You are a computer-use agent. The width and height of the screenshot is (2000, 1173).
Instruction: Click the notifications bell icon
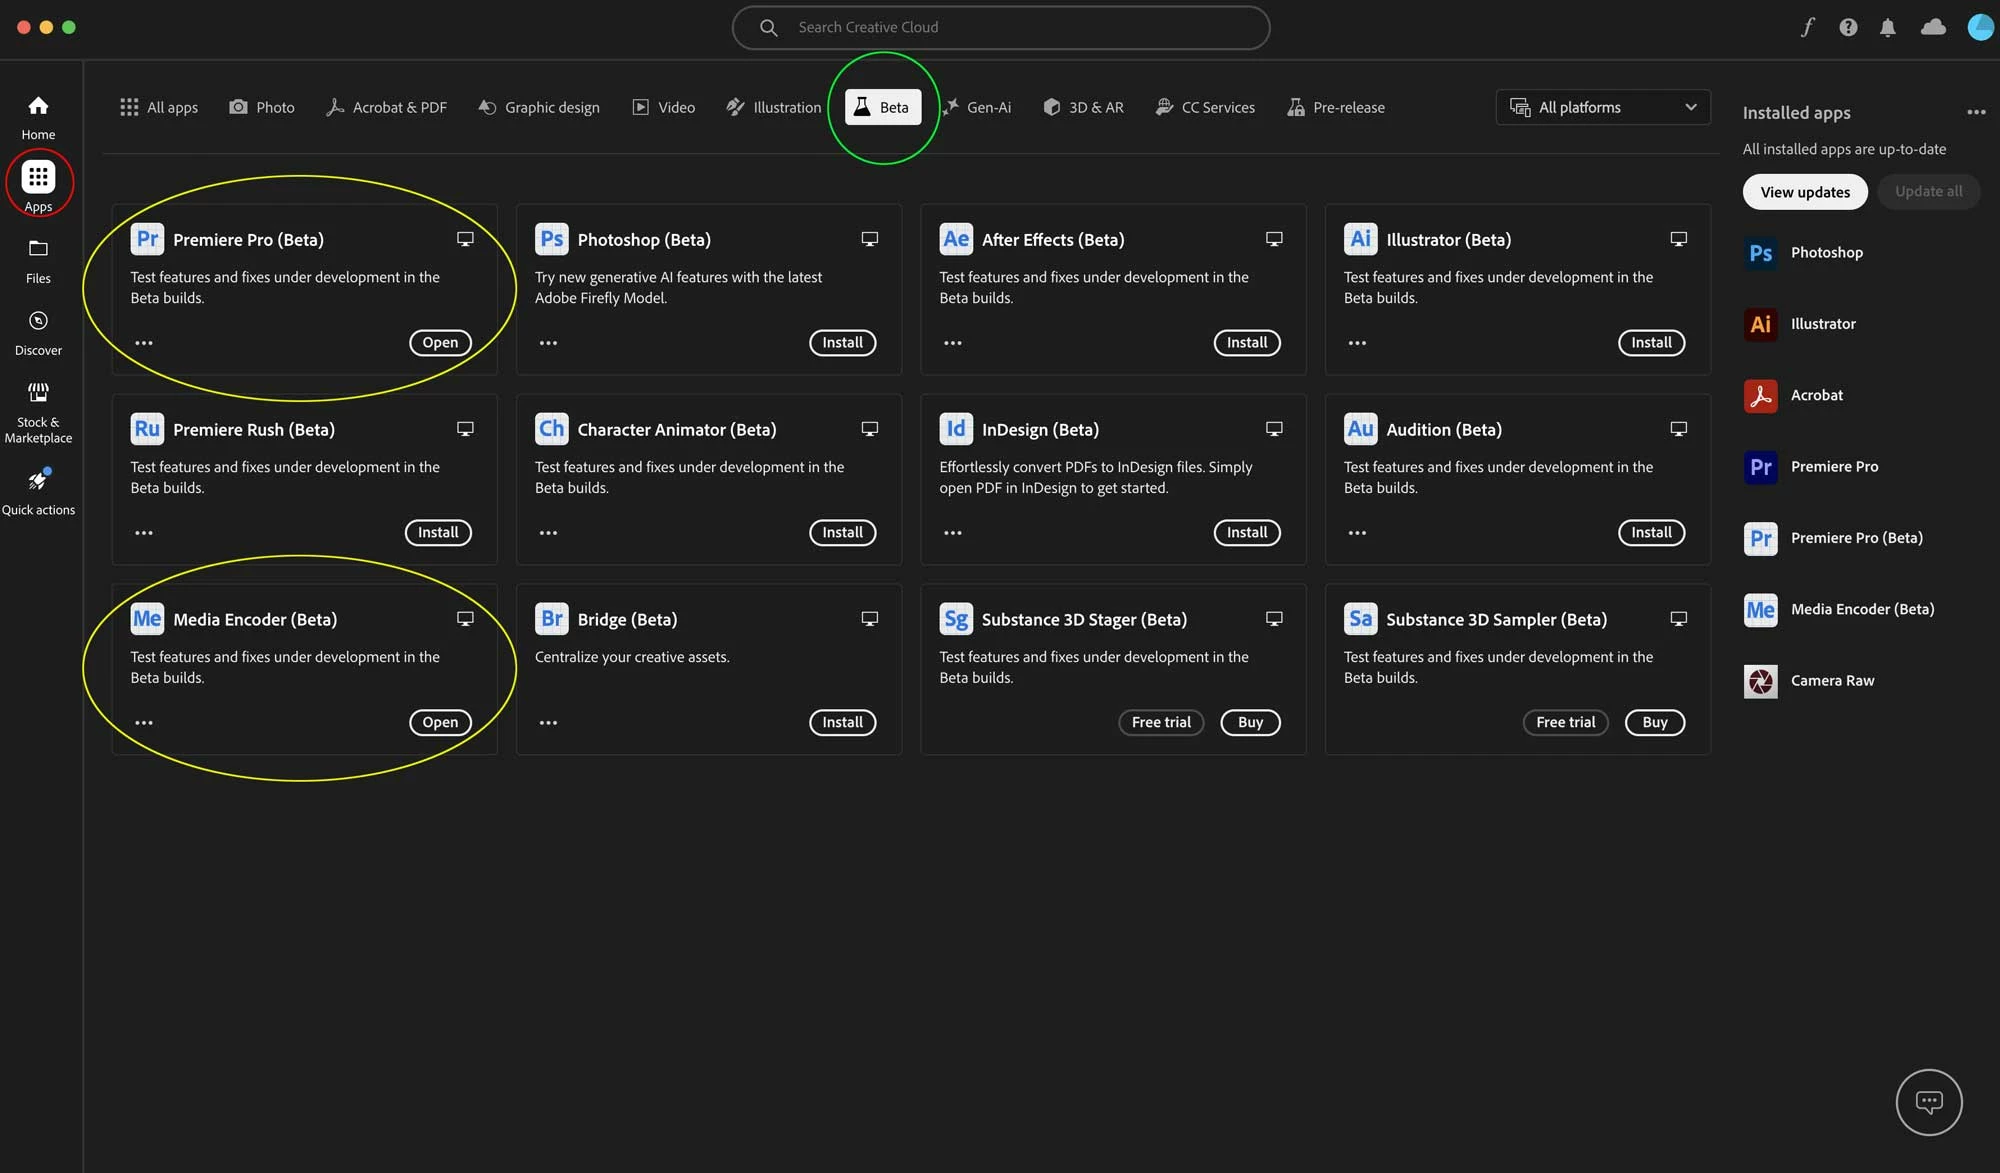[x=1887, y=28]
